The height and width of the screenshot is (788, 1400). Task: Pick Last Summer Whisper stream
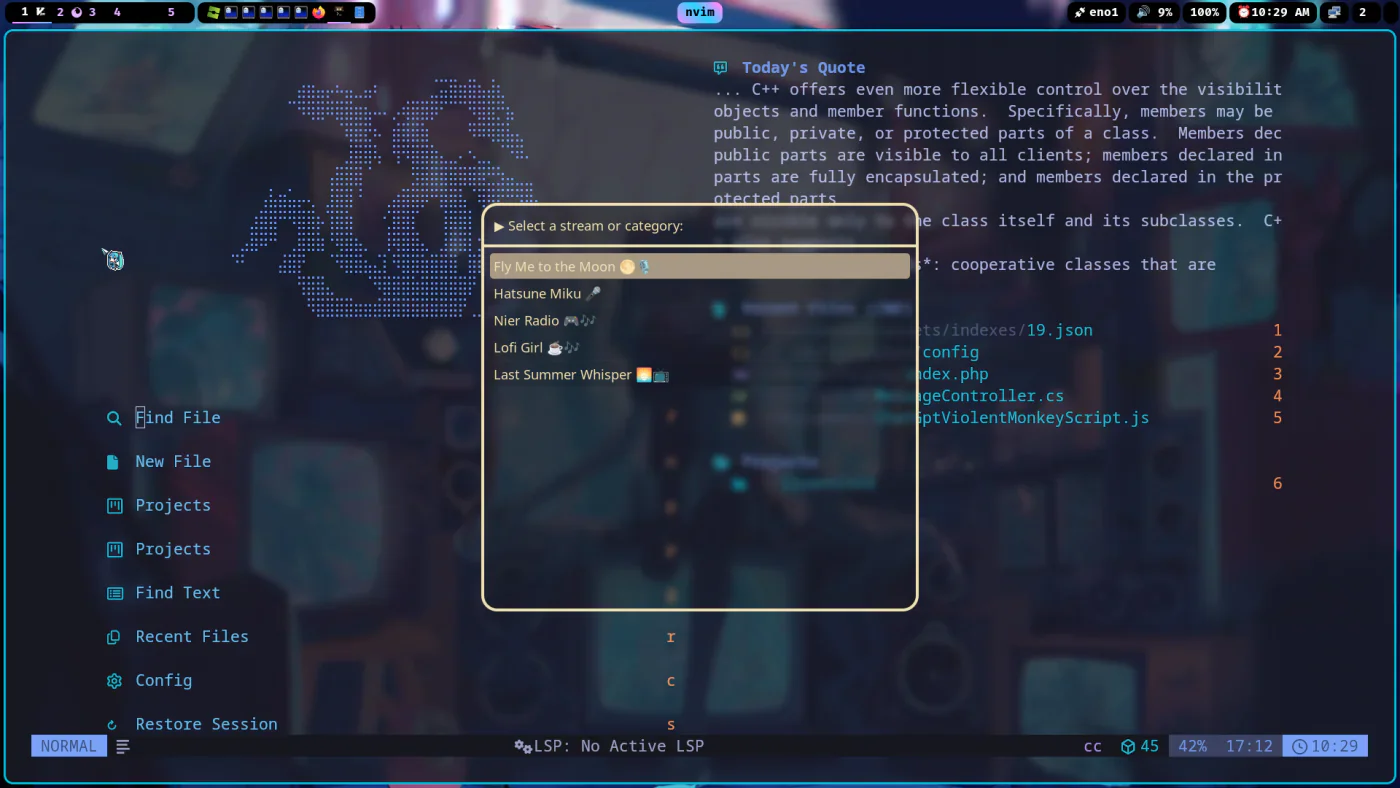click(x=700, y=375)
